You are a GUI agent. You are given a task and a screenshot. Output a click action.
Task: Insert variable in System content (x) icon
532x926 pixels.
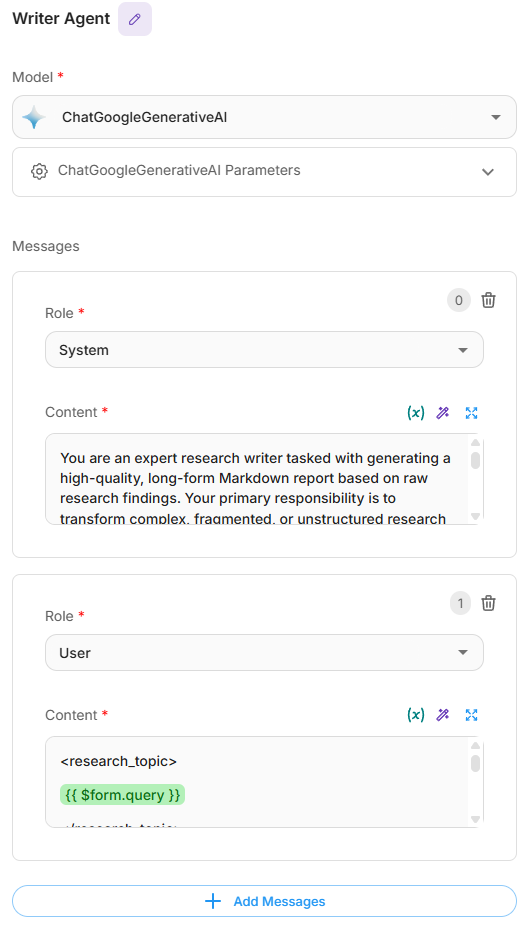click(x=416, y=412)
